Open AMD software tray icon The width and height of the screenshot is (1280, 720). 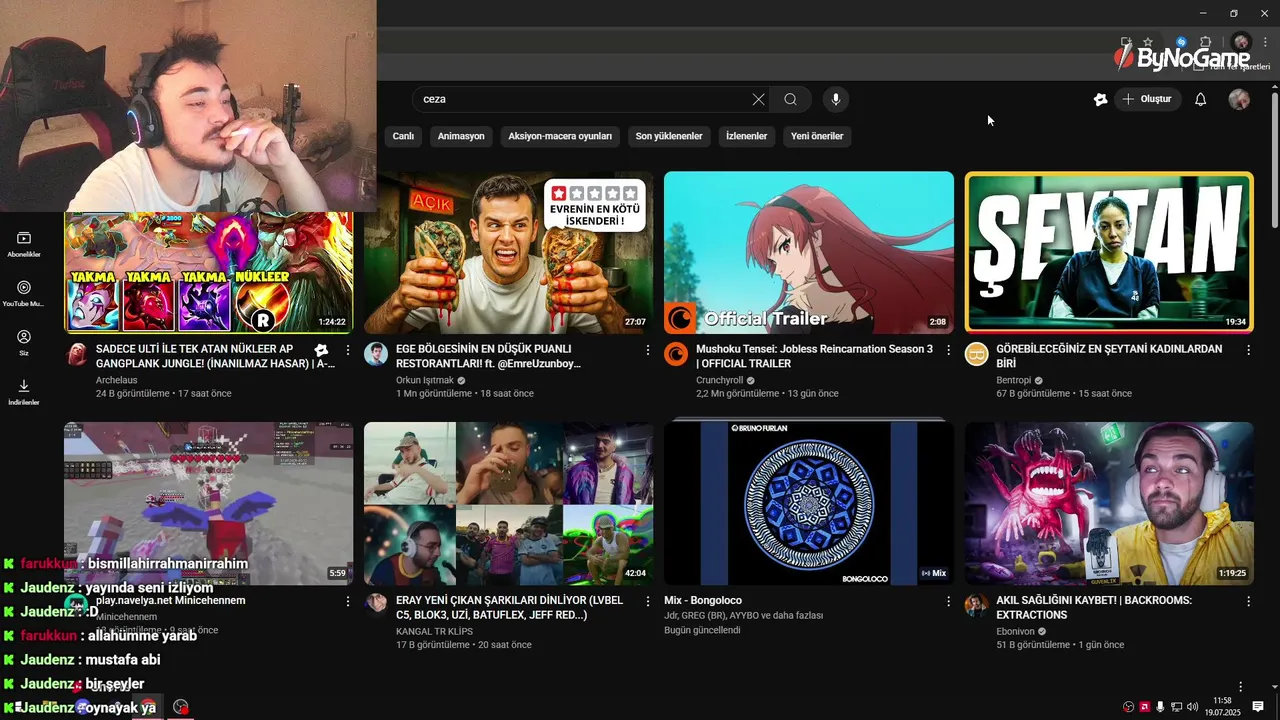(1144, 707)
